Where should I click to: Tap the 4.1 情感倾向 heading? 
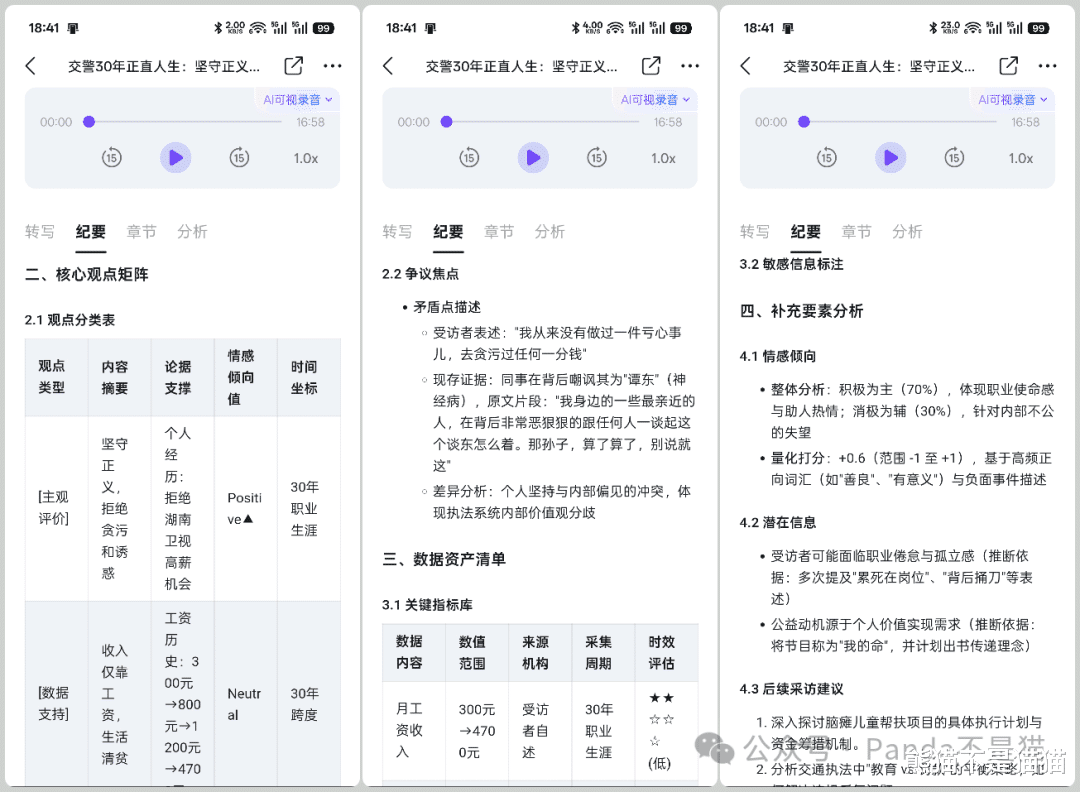pyautogui.click(x=778, y=357)
